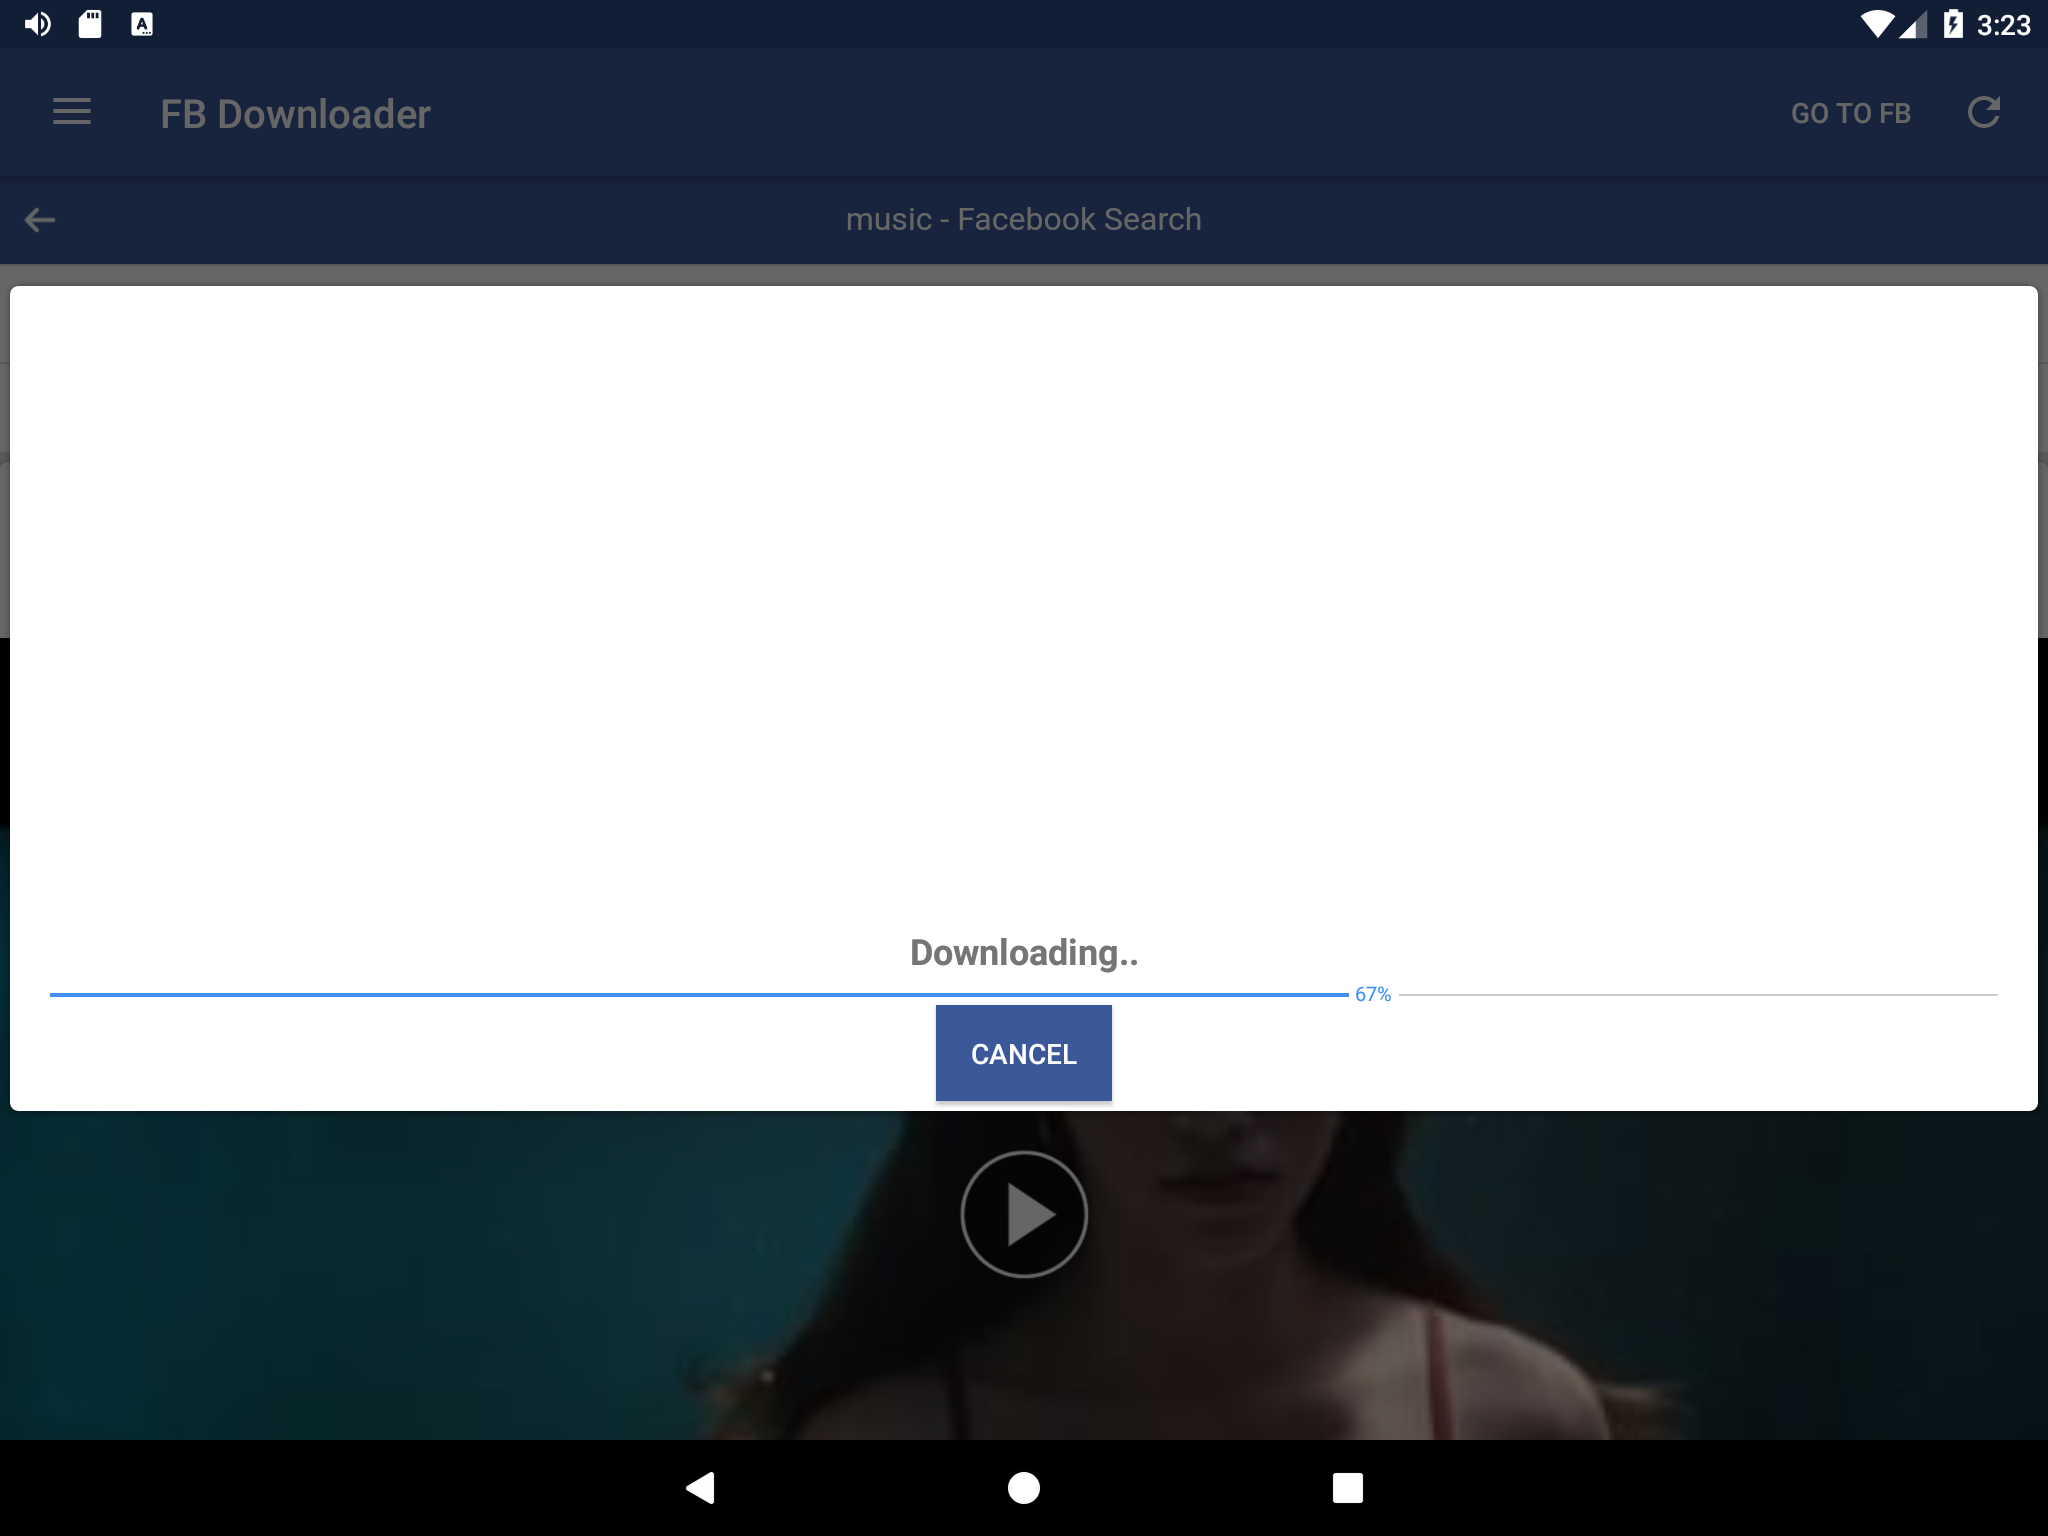Go back using browser back arrow

point(40,219)
